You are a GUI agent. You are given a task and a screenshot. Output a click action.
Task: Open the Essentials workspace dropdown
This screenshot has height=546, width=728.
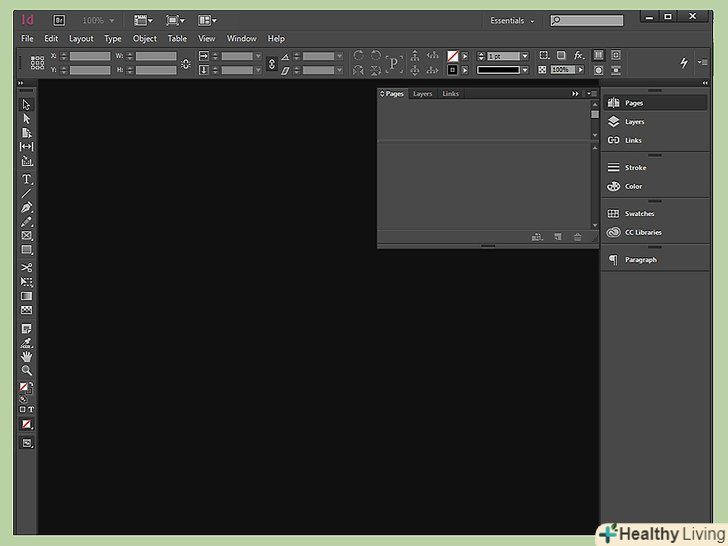(x=512, y=20)
